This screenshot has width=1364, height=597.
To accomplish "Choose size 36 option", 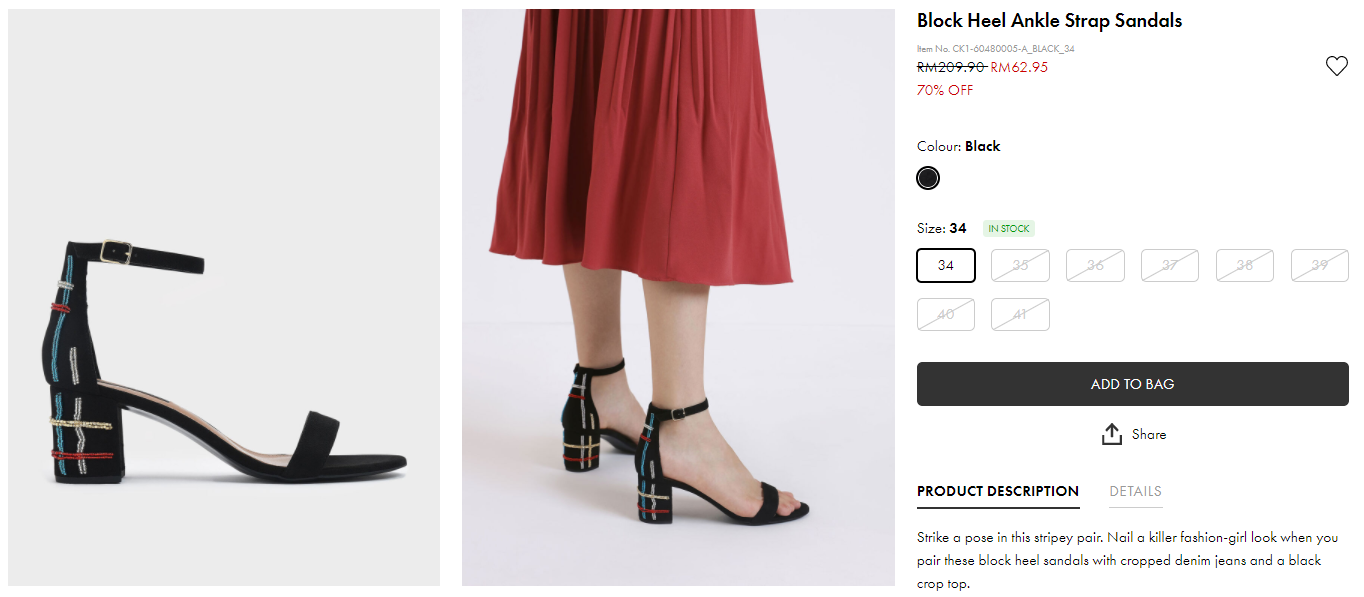I will [x=1095, y=265].
